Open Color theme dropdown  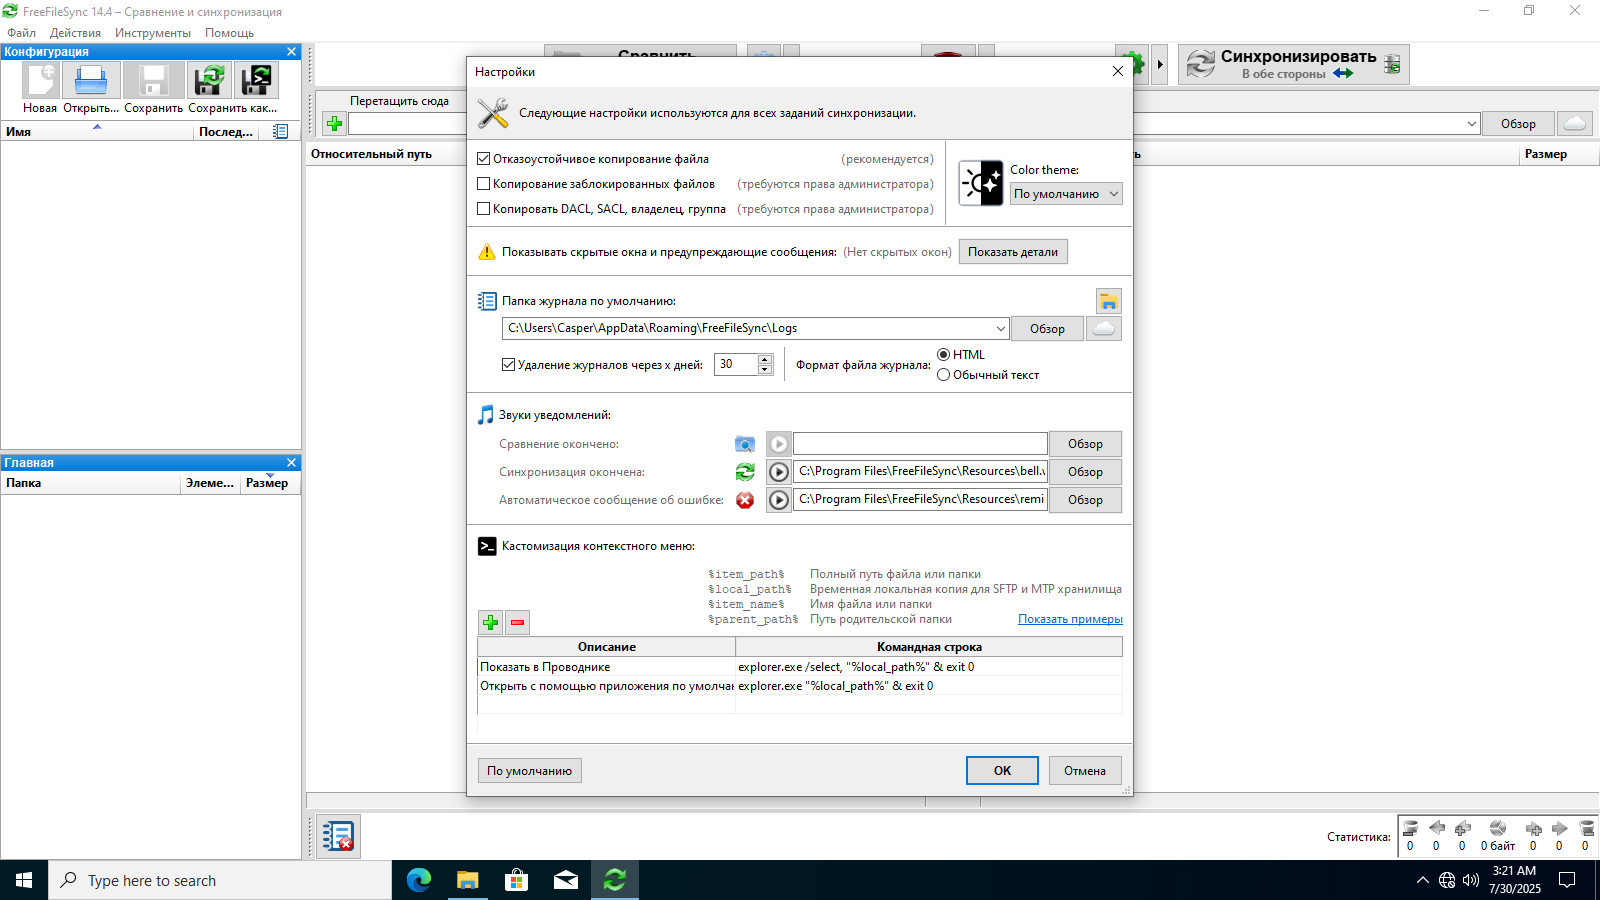pos(1066,194)
